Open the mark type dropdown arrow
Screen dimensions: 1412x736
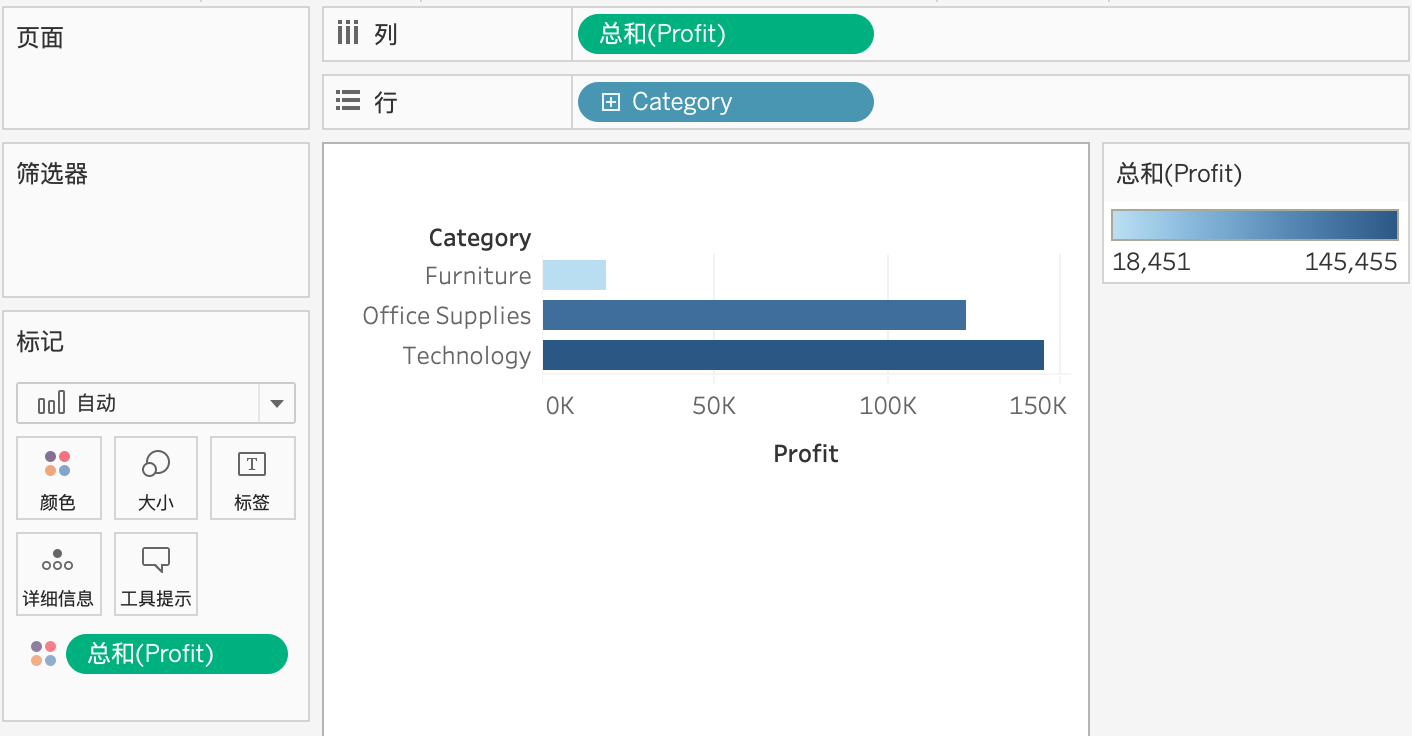pos(277,404)
